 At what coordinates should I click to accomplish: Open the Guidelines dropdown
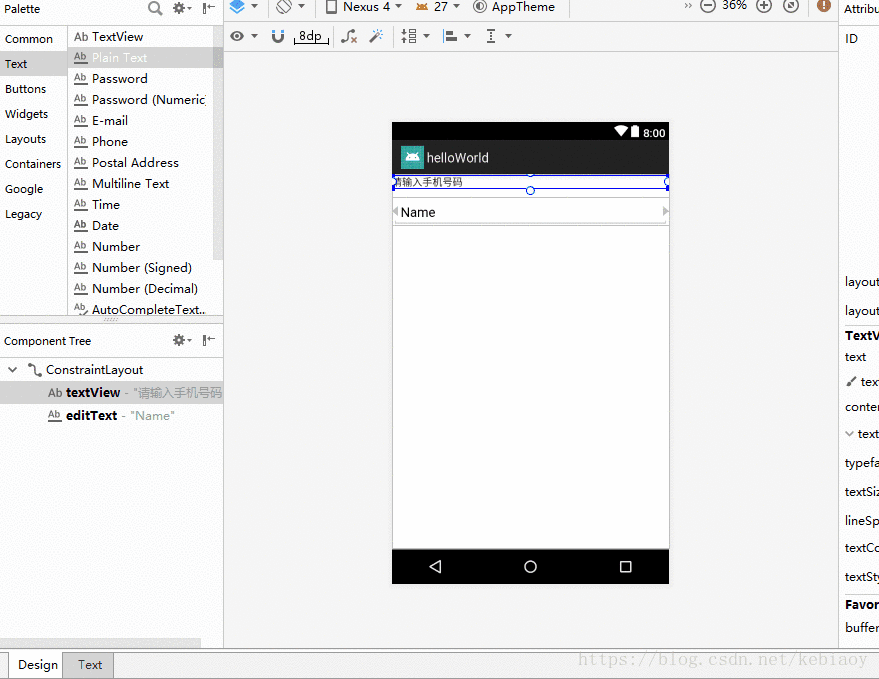point(498,36)
